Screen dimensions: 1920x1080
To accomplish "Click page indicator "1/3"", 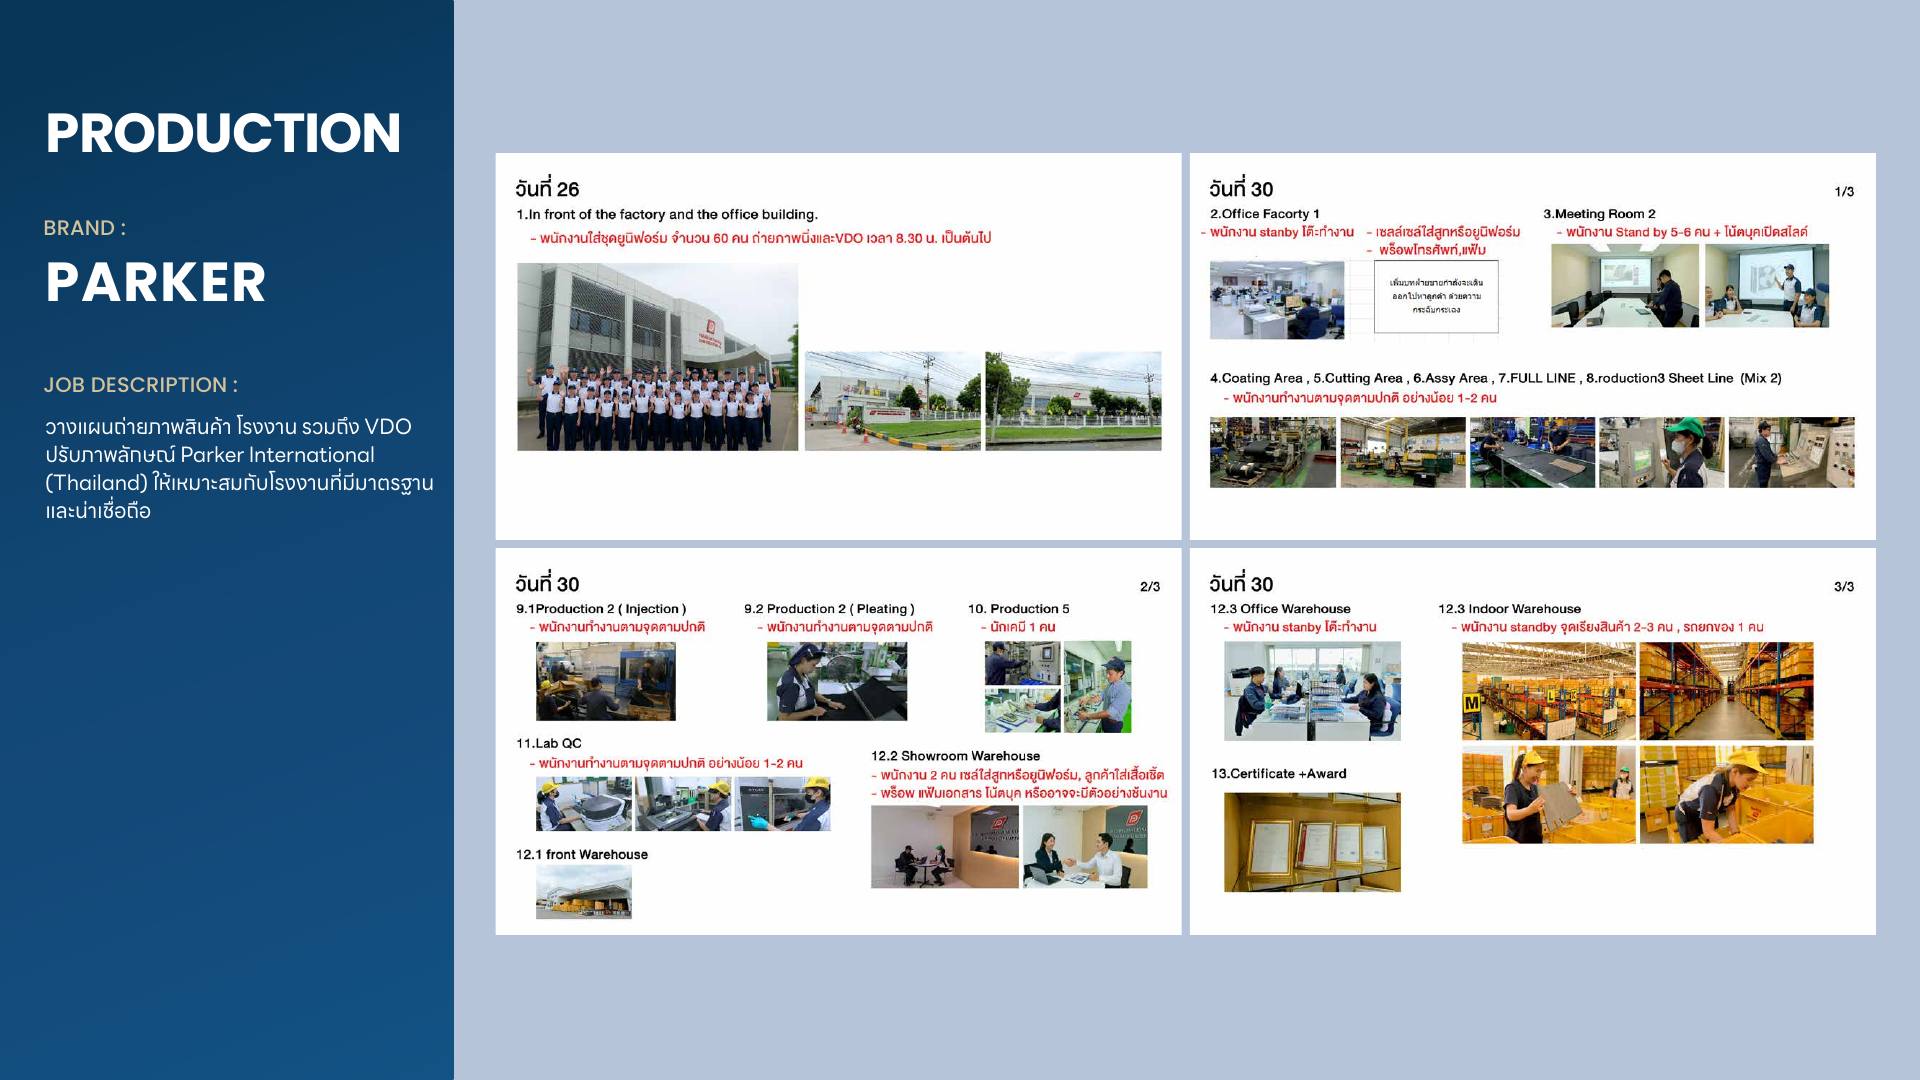I will pyautogui.click(x=1844, y=191).
